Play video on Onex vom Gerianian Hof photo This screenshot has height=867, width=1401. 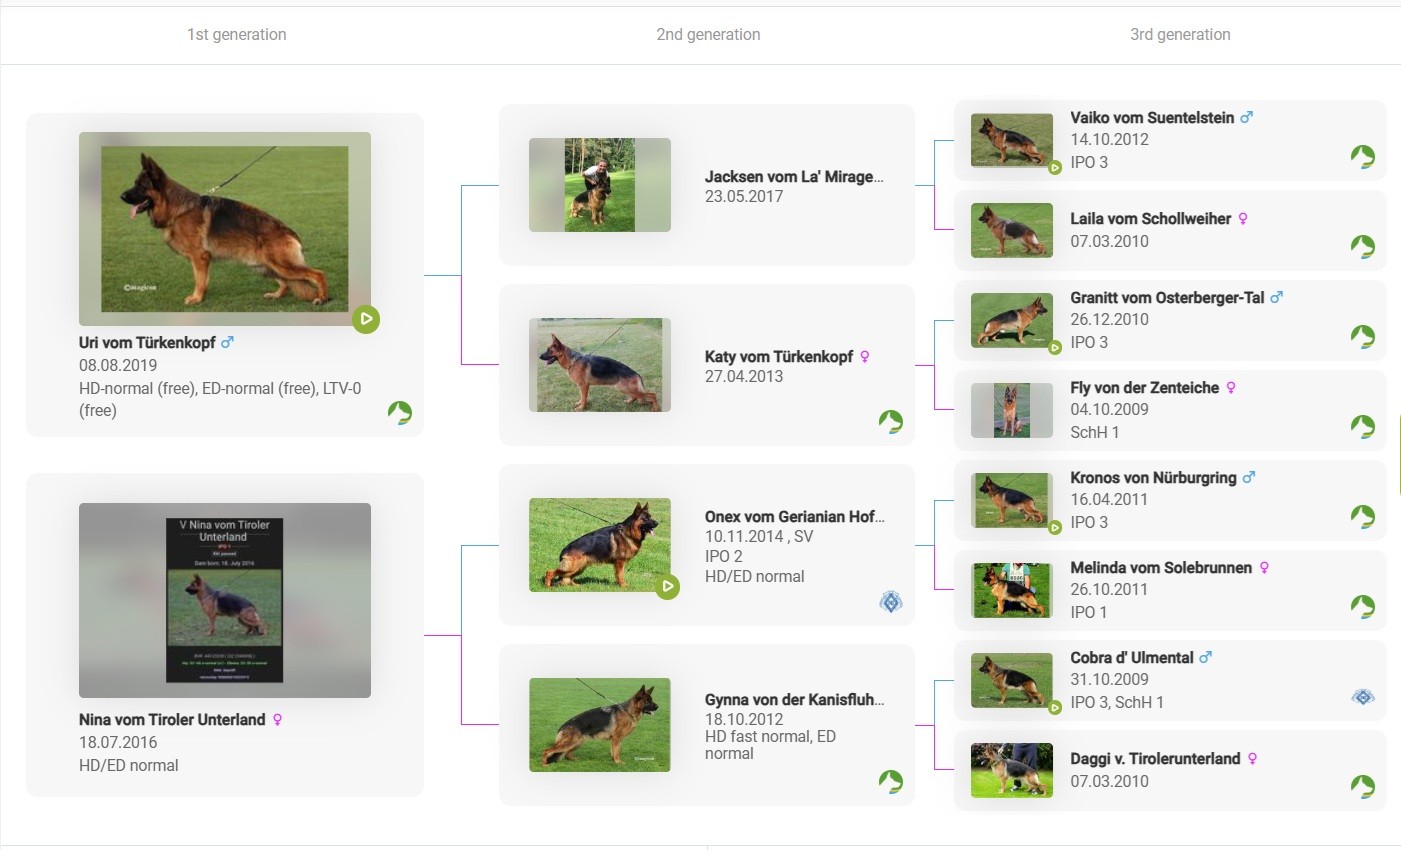tap(667, 587)
